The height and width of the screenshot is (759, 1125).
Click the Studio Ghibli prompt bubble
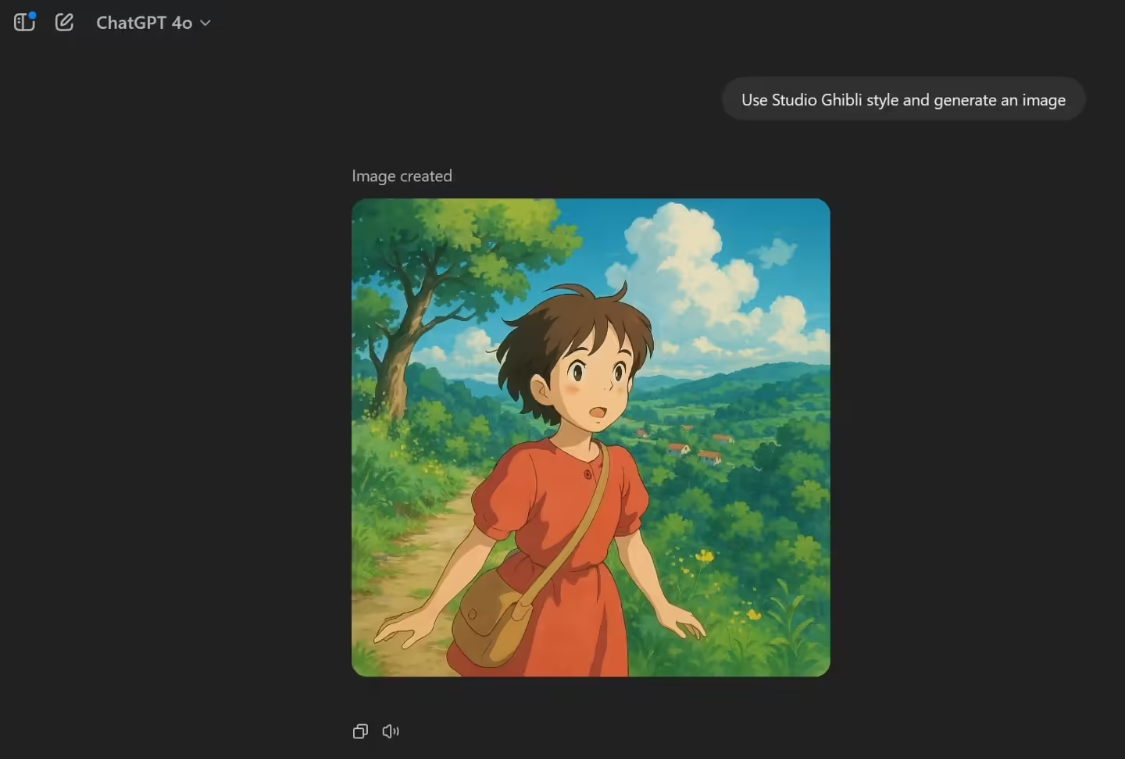903,99
